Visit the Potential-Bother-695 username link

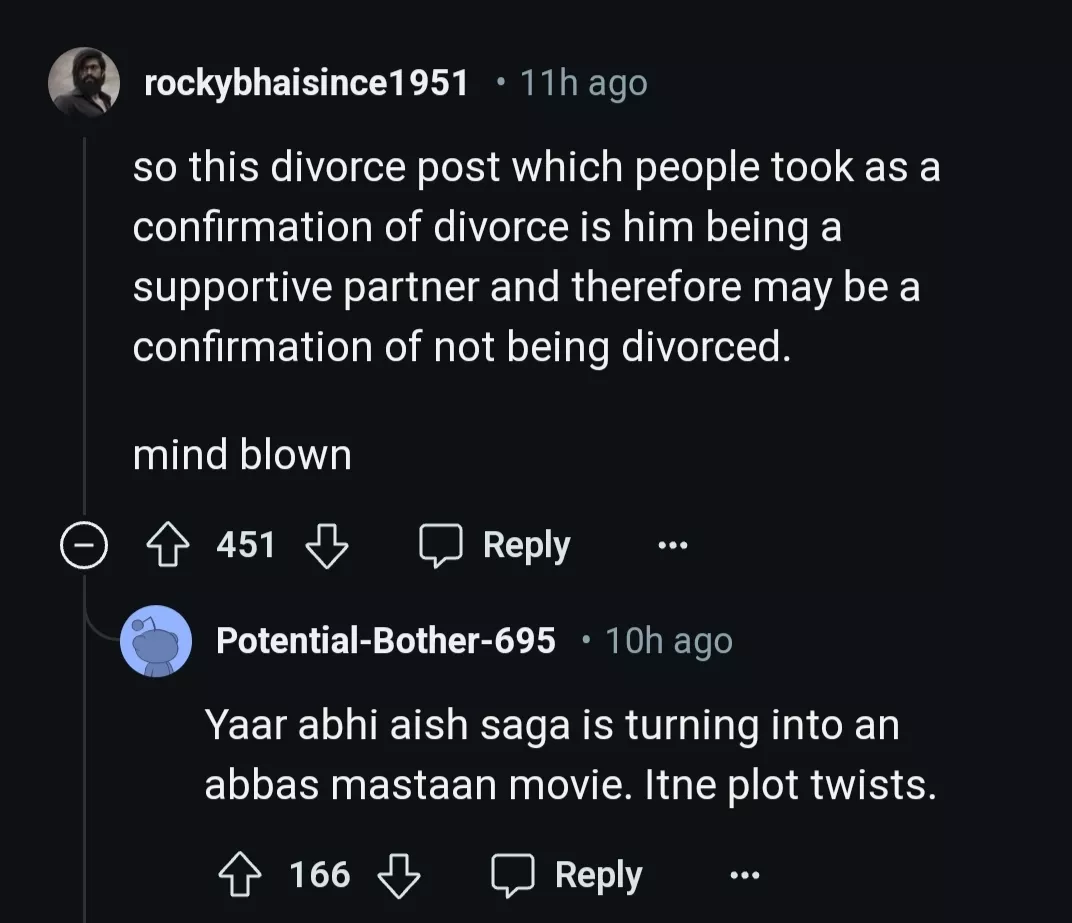coord(385,640)
